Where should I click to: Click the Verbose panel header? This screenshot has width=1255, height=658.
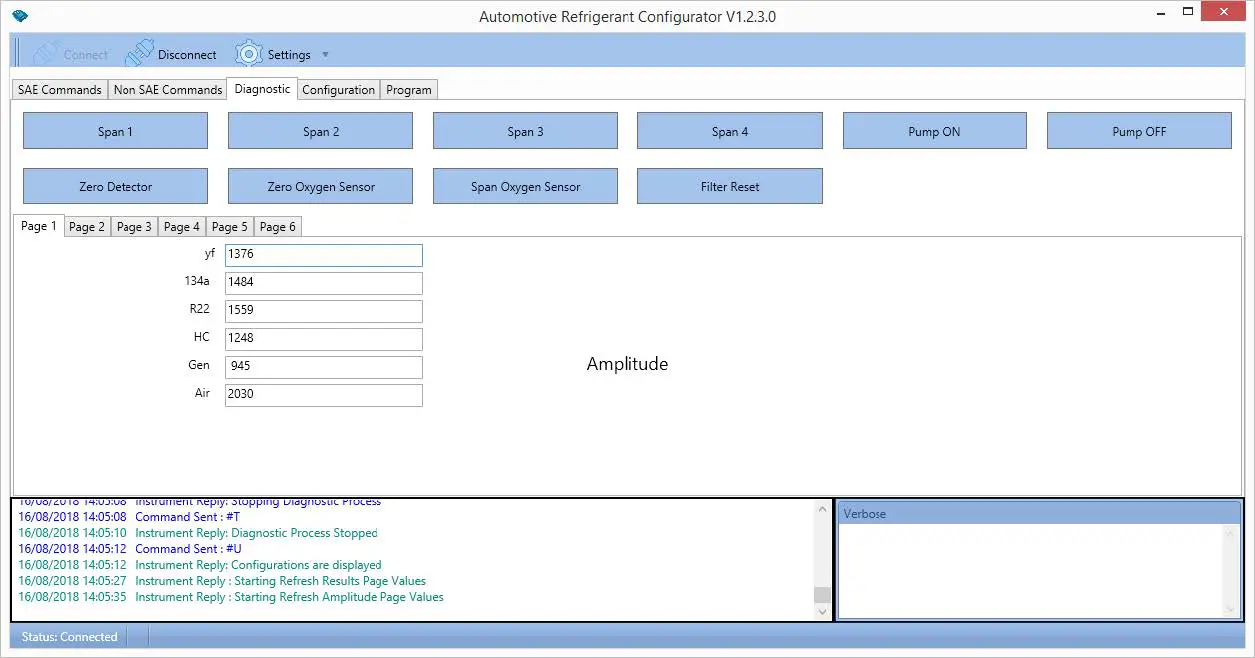click(x=1038, y=514)
